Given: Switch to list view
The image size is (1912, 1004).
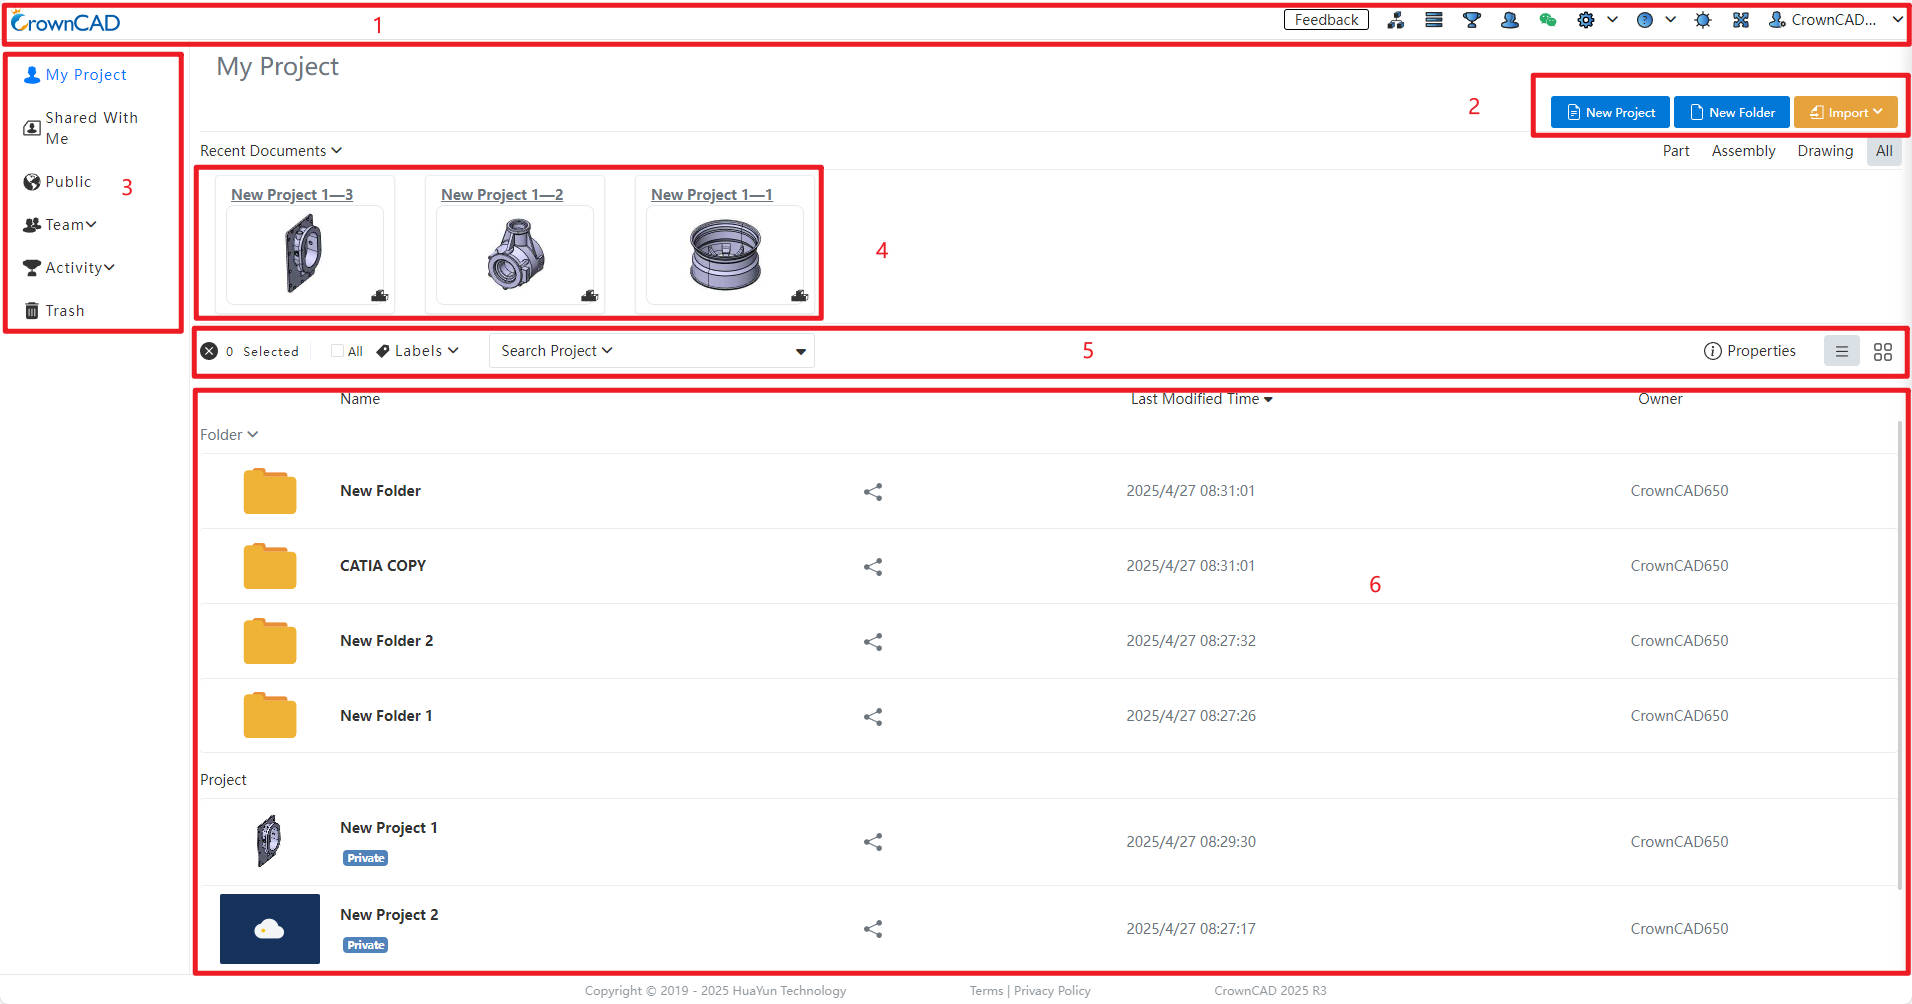Looking at the screenshot, I should tap(1842, 351).
